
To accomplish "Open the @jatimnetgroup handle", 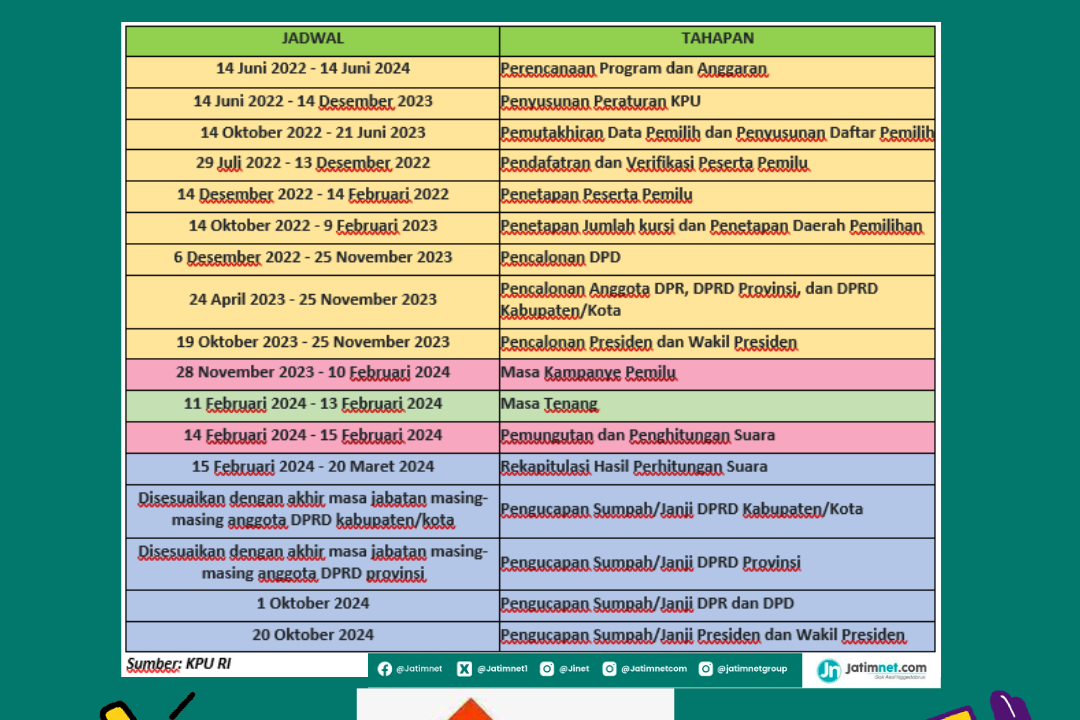I will [752, 669].
